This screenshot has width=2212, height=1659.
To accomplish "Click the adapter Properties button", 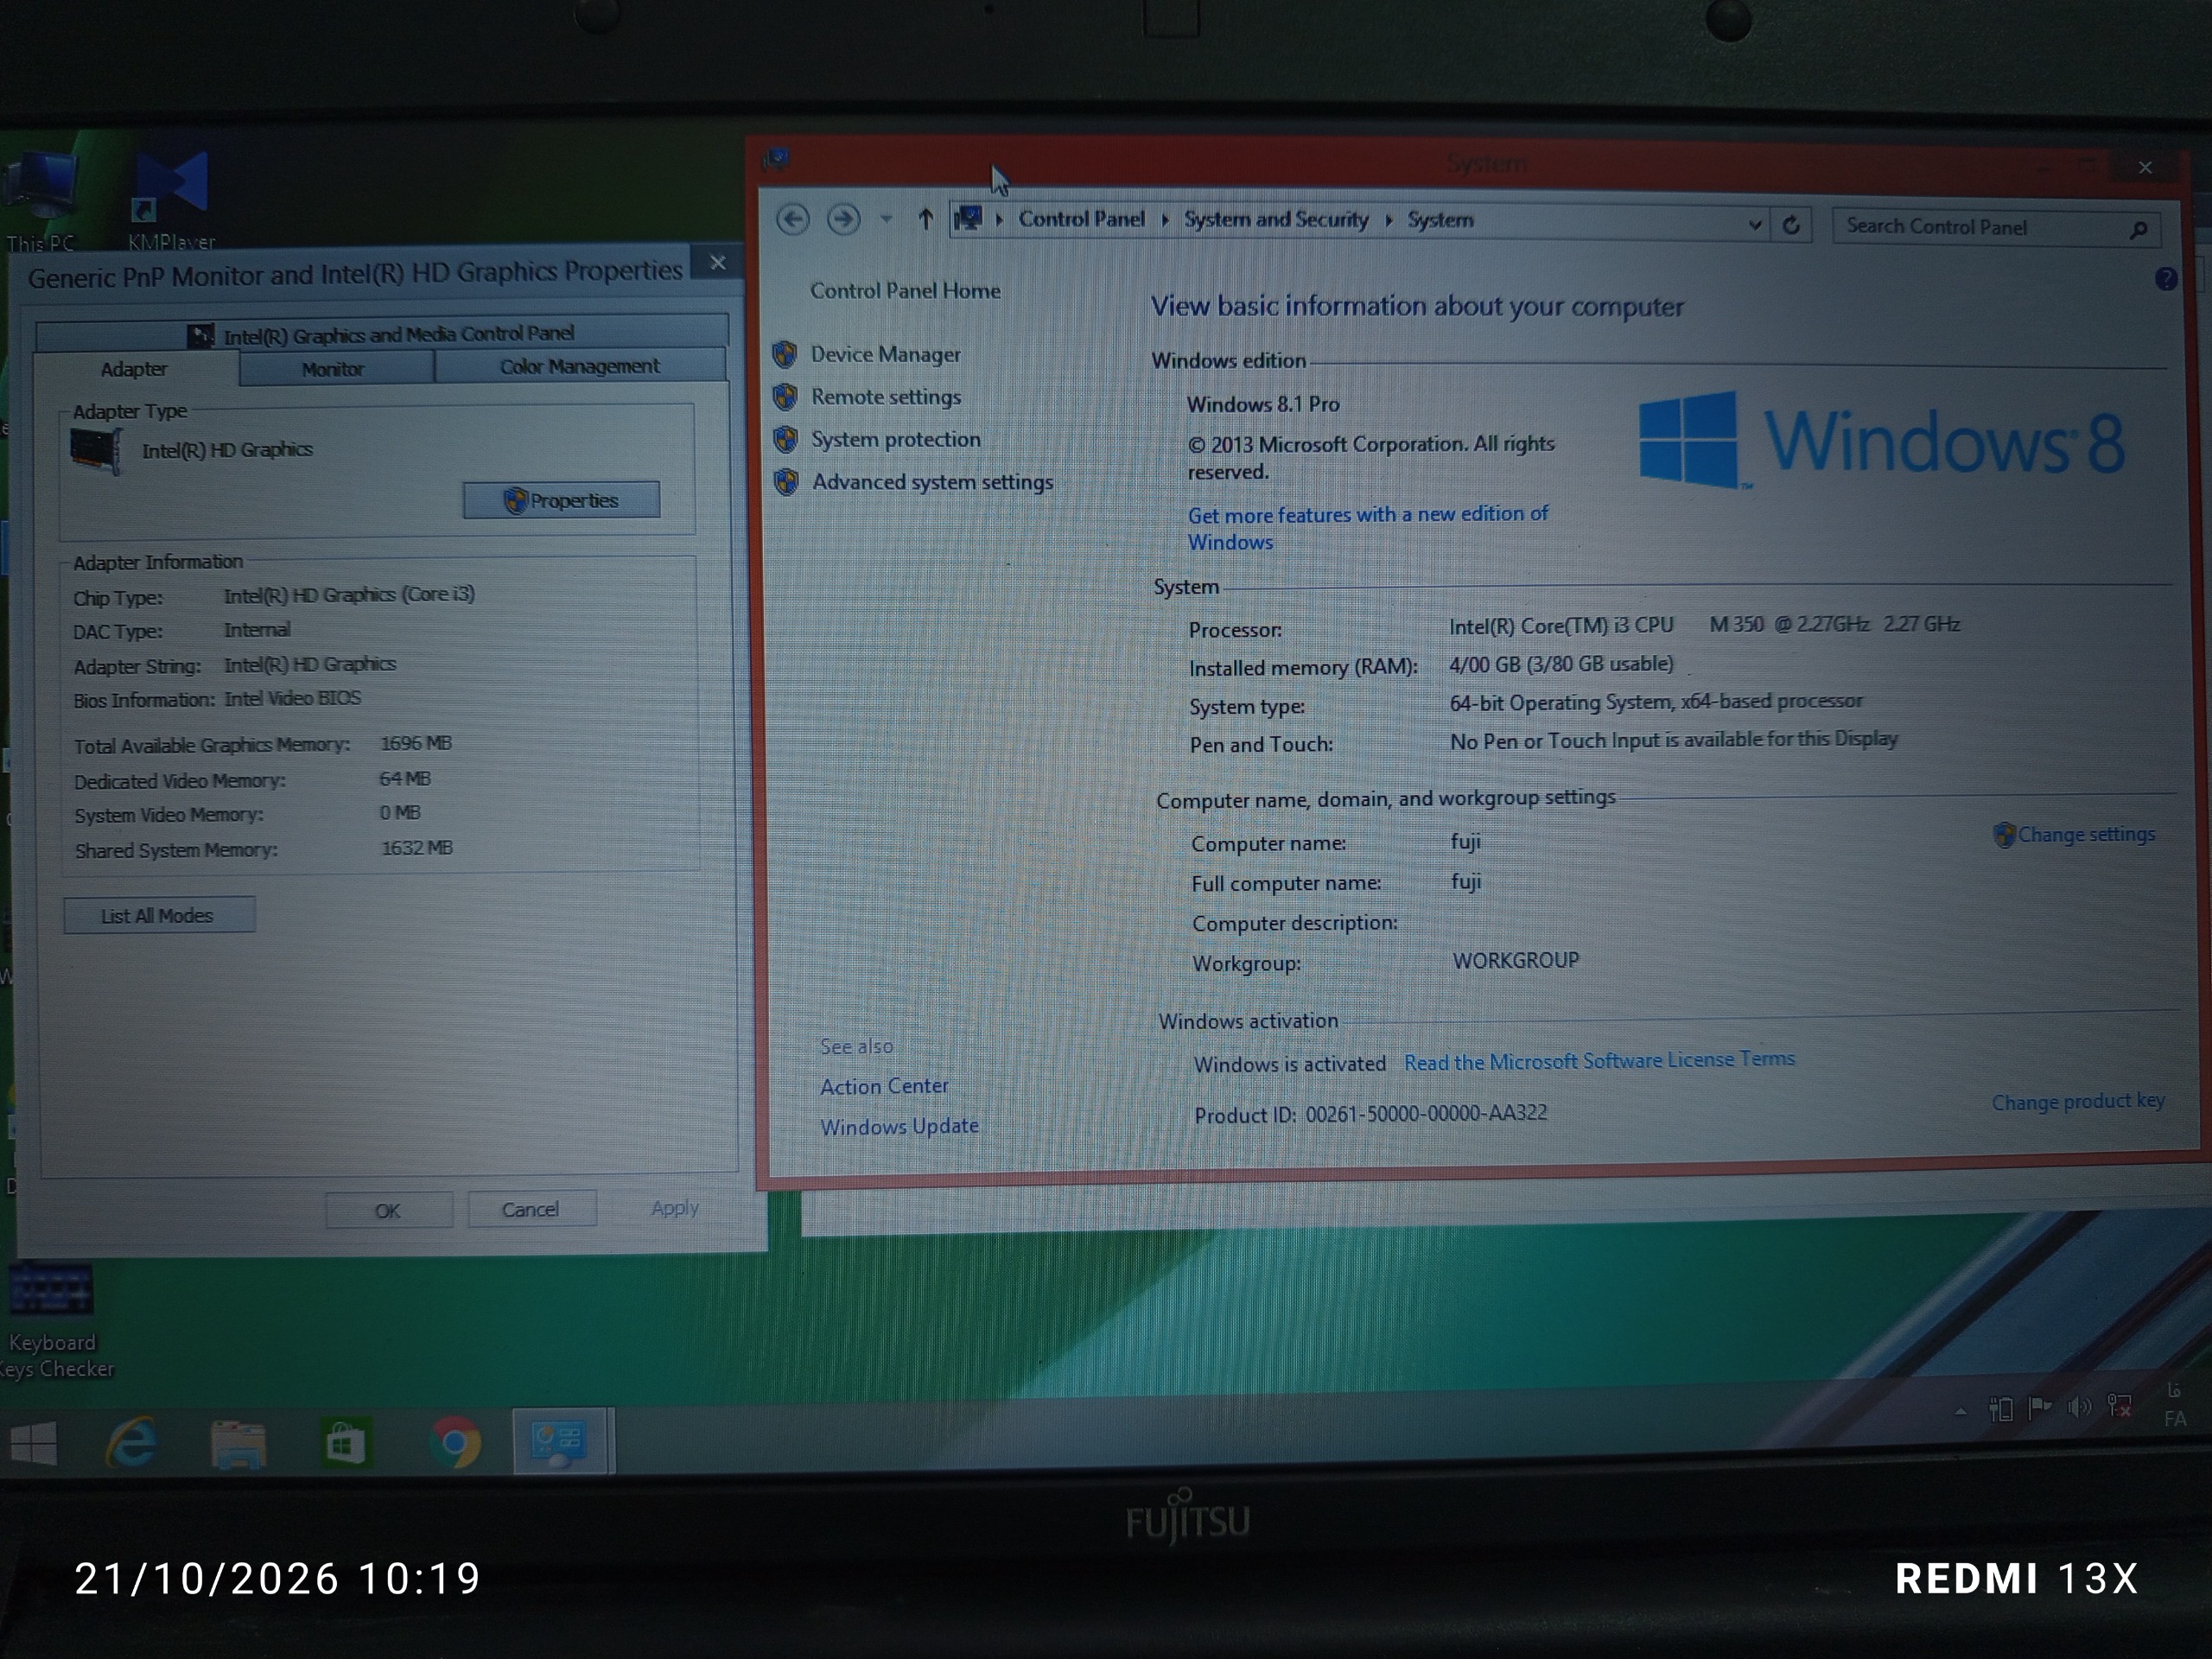I will [561, 500].
